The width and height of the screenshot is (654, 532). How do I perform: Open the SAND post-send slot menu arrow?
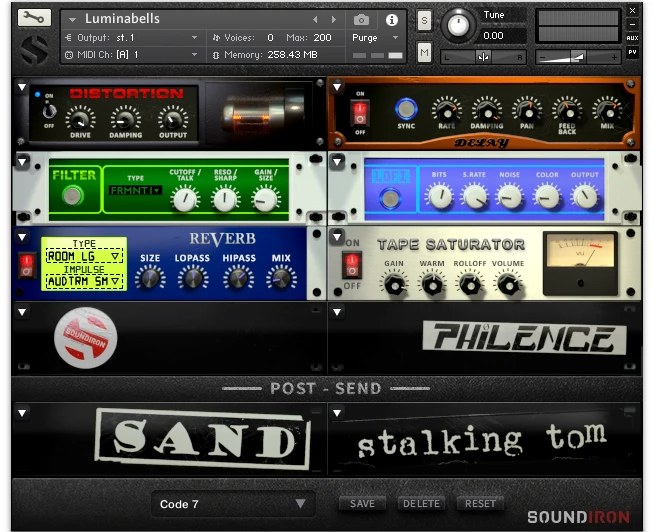pyautogui.click(x=22, y=413)
